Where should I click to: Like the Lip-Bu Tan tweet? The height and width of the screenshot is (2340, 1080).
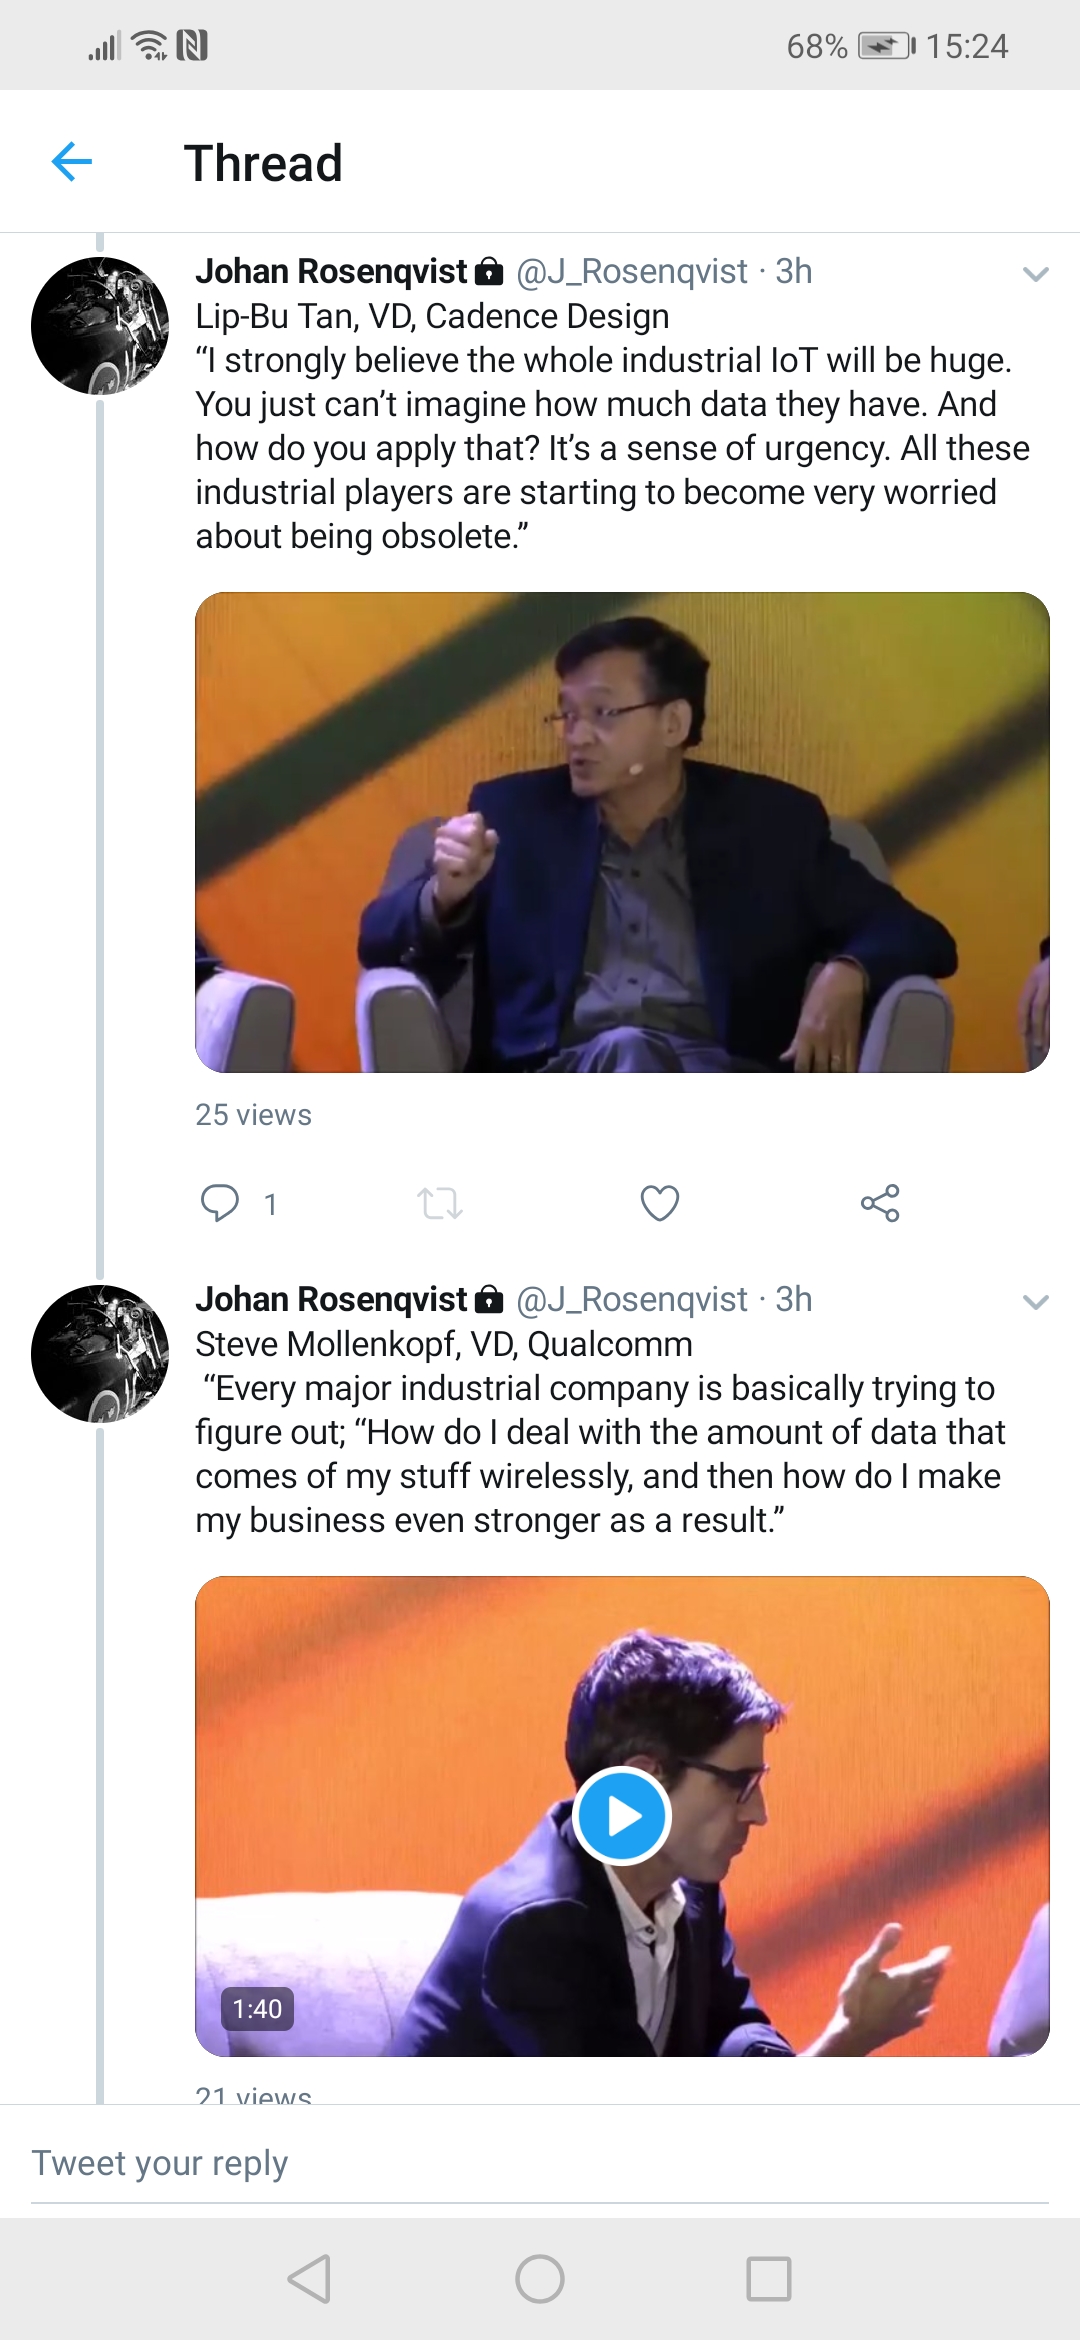pos(660,1203)
